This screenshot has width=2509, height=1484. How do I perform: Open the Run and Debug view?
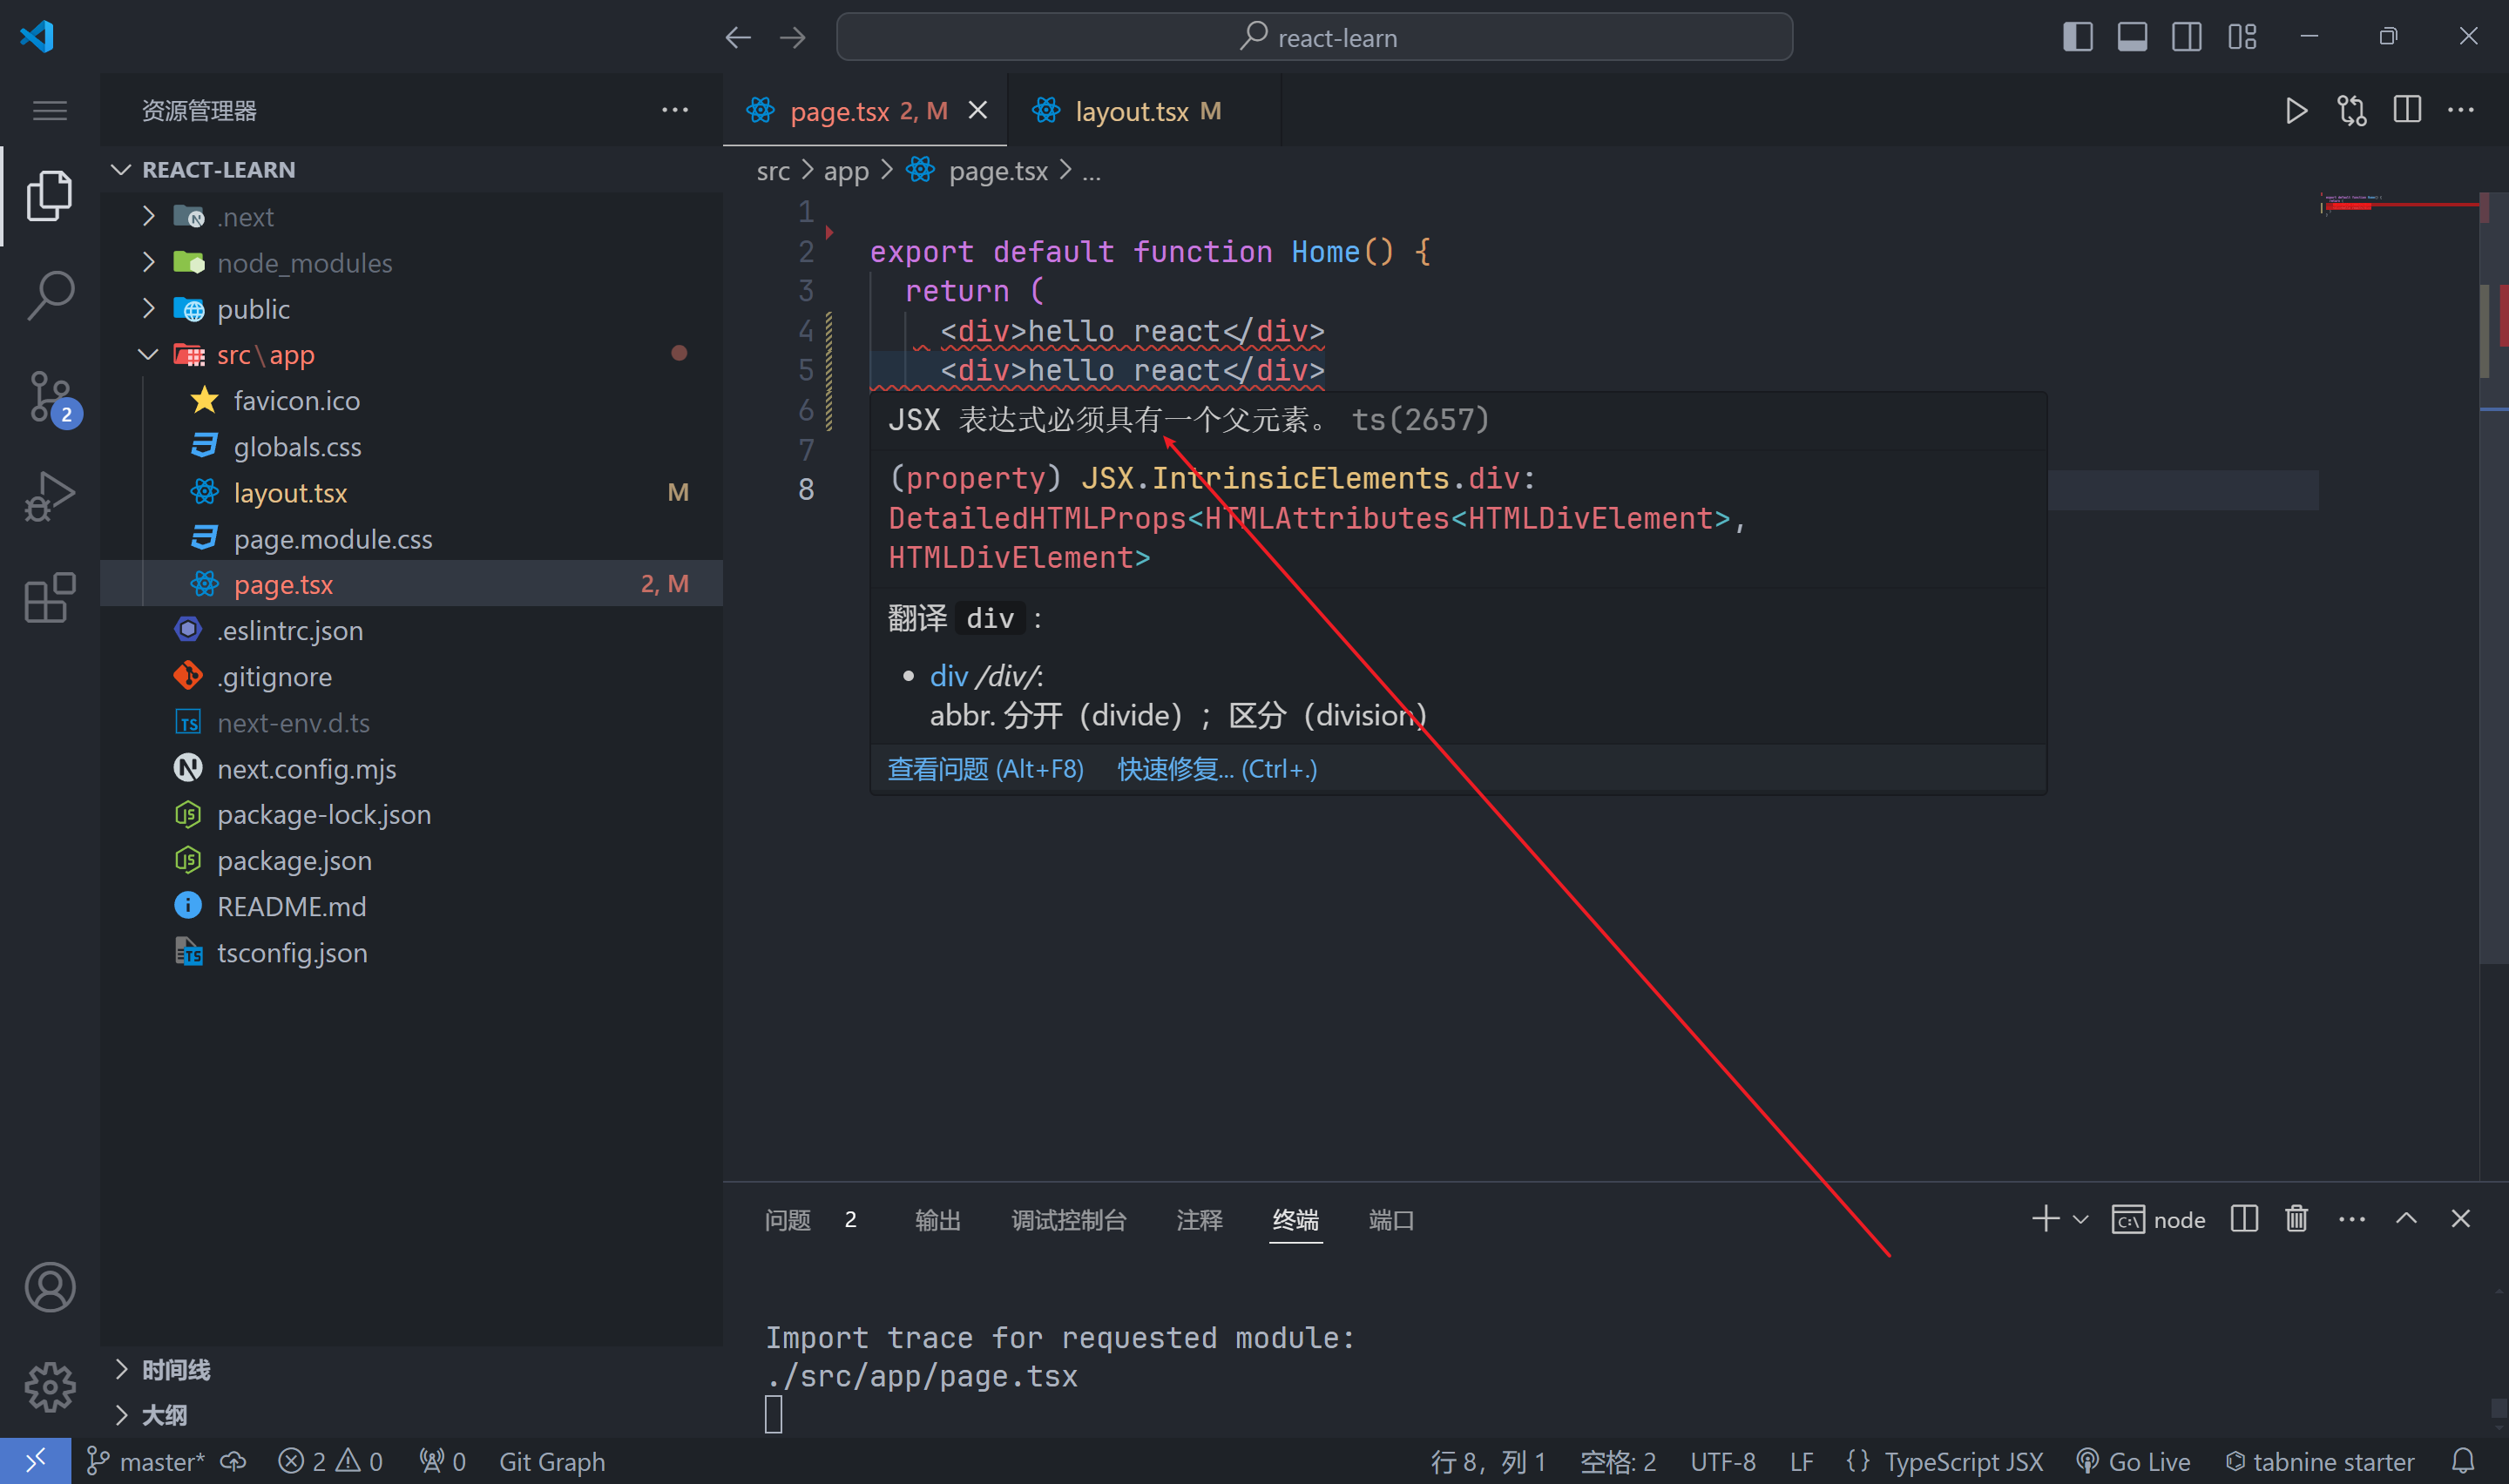(x=50, y=496)
